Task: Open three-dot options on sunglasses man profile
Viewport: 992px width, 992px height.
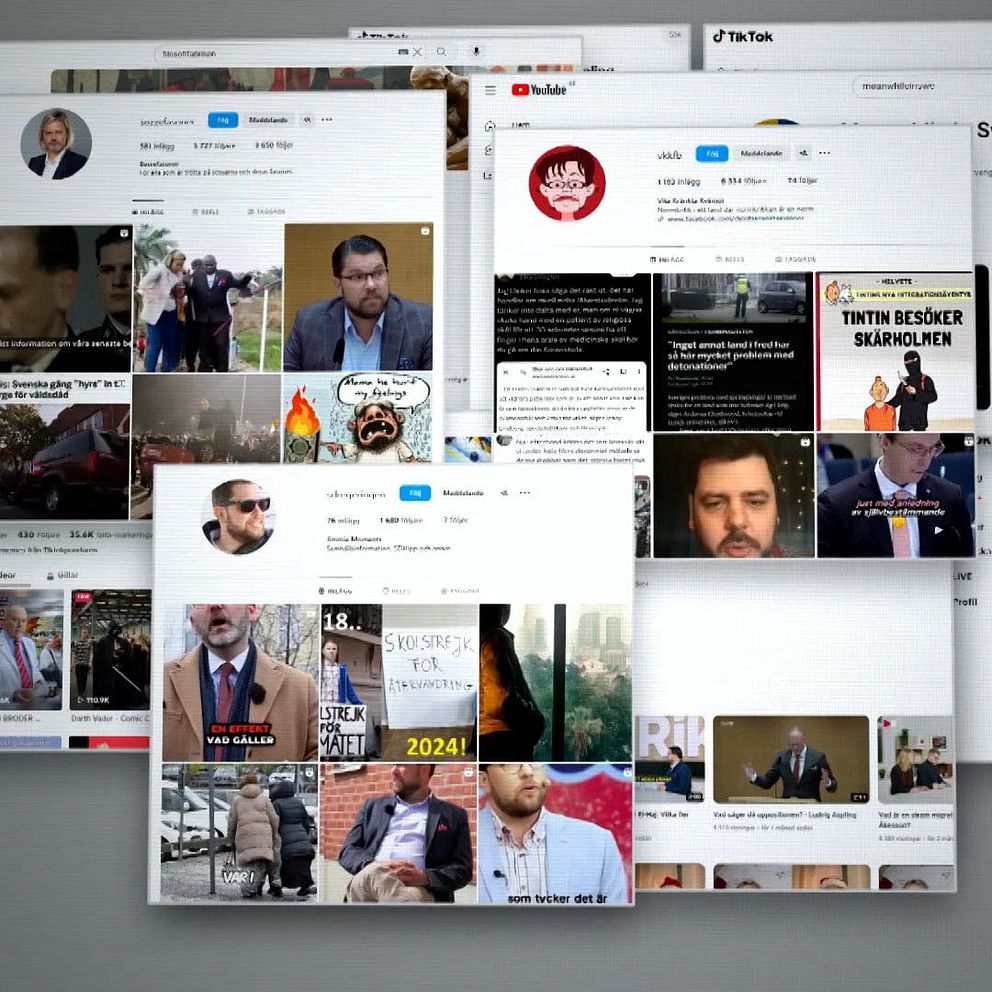Action: point(525,493)
